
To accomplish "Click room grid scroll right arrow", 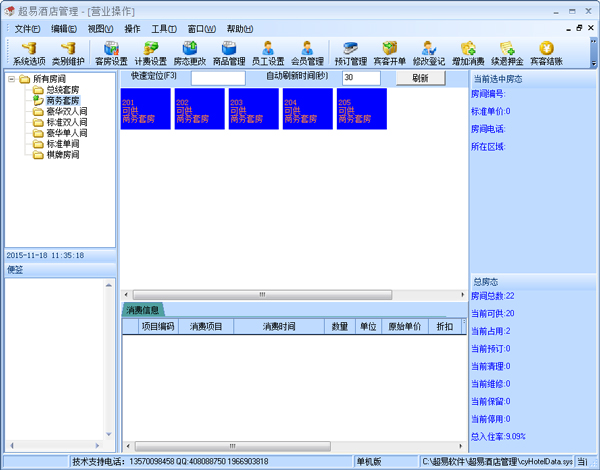I will [x=462, y=295].
